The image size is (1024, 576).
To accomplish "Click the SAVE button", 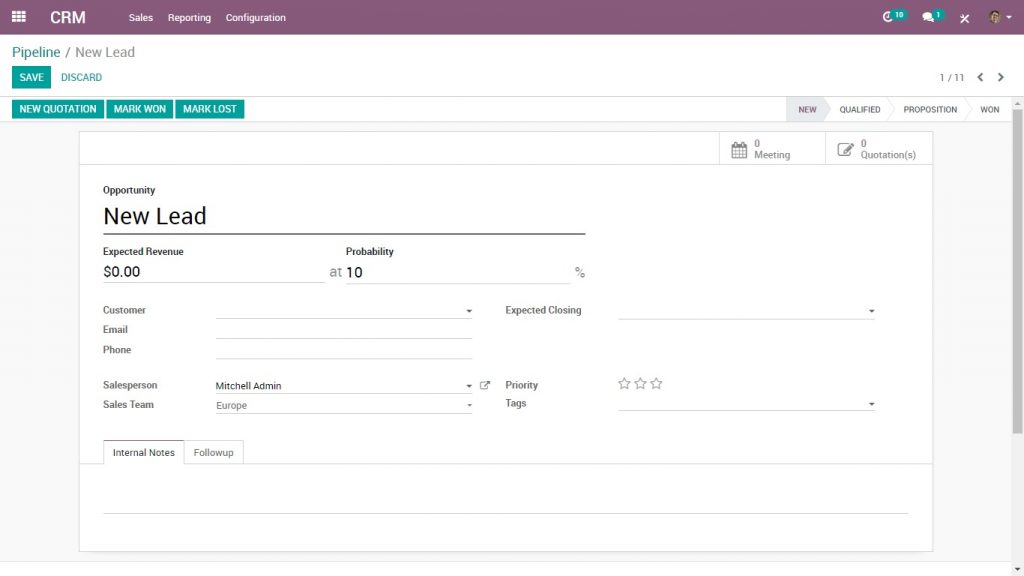I will coord(30,77).
